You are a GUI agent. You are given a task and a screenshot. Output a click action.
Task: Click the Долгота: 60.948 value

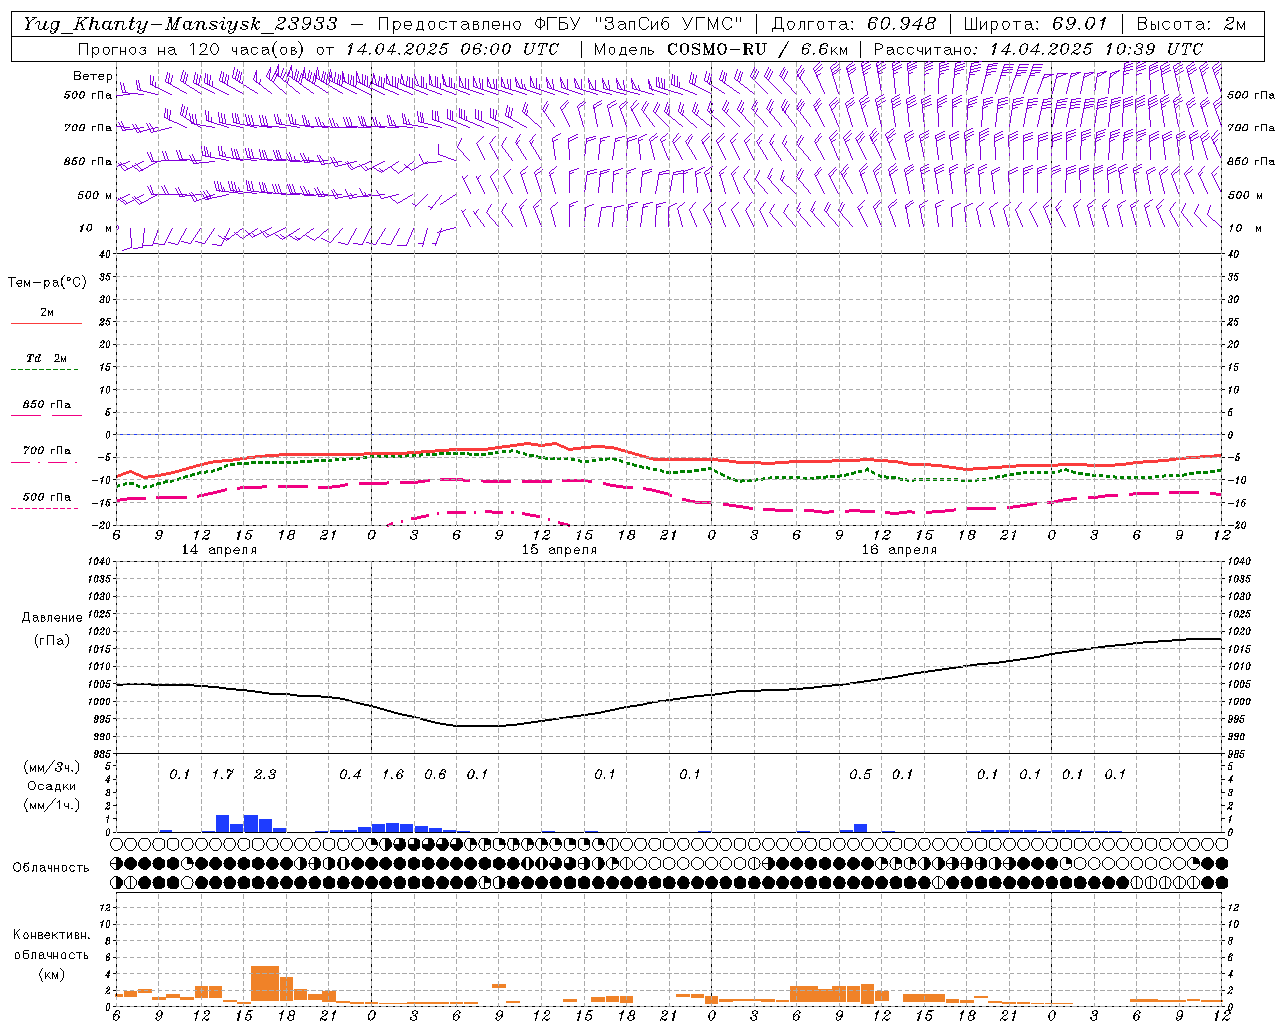pyautogui.click(x=853, y=24)
